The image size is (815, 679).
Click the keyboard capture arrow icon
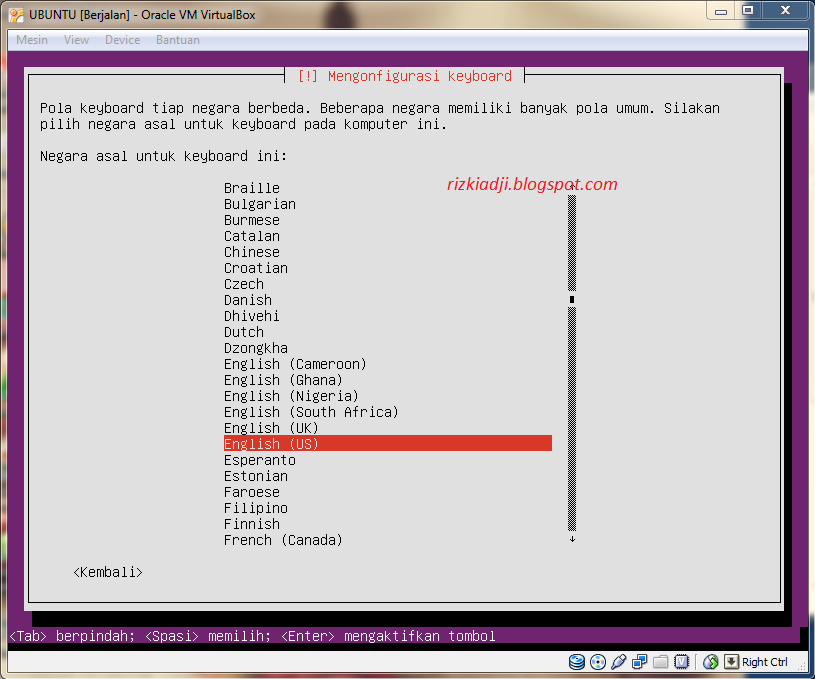coord(731,662)
